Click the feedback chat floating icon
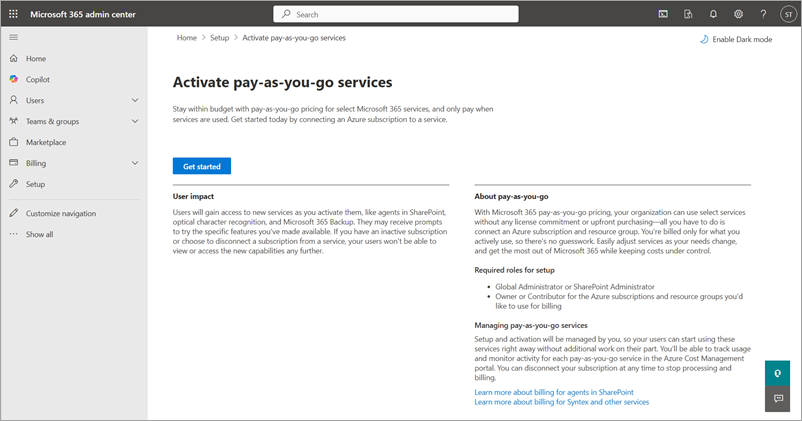This screenshot has height=421, width=802. point(777,398)
